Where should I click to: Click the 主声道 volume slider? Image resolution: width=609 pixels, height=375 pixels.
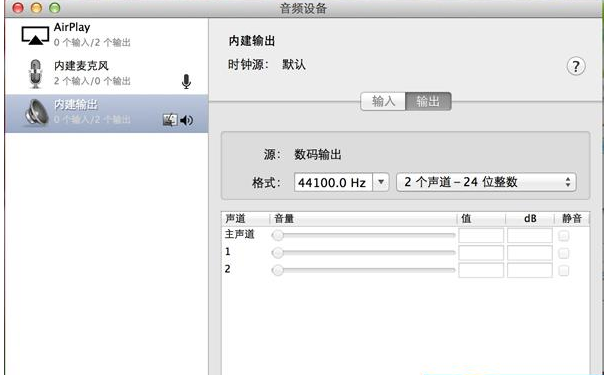[x=363, y=235]
